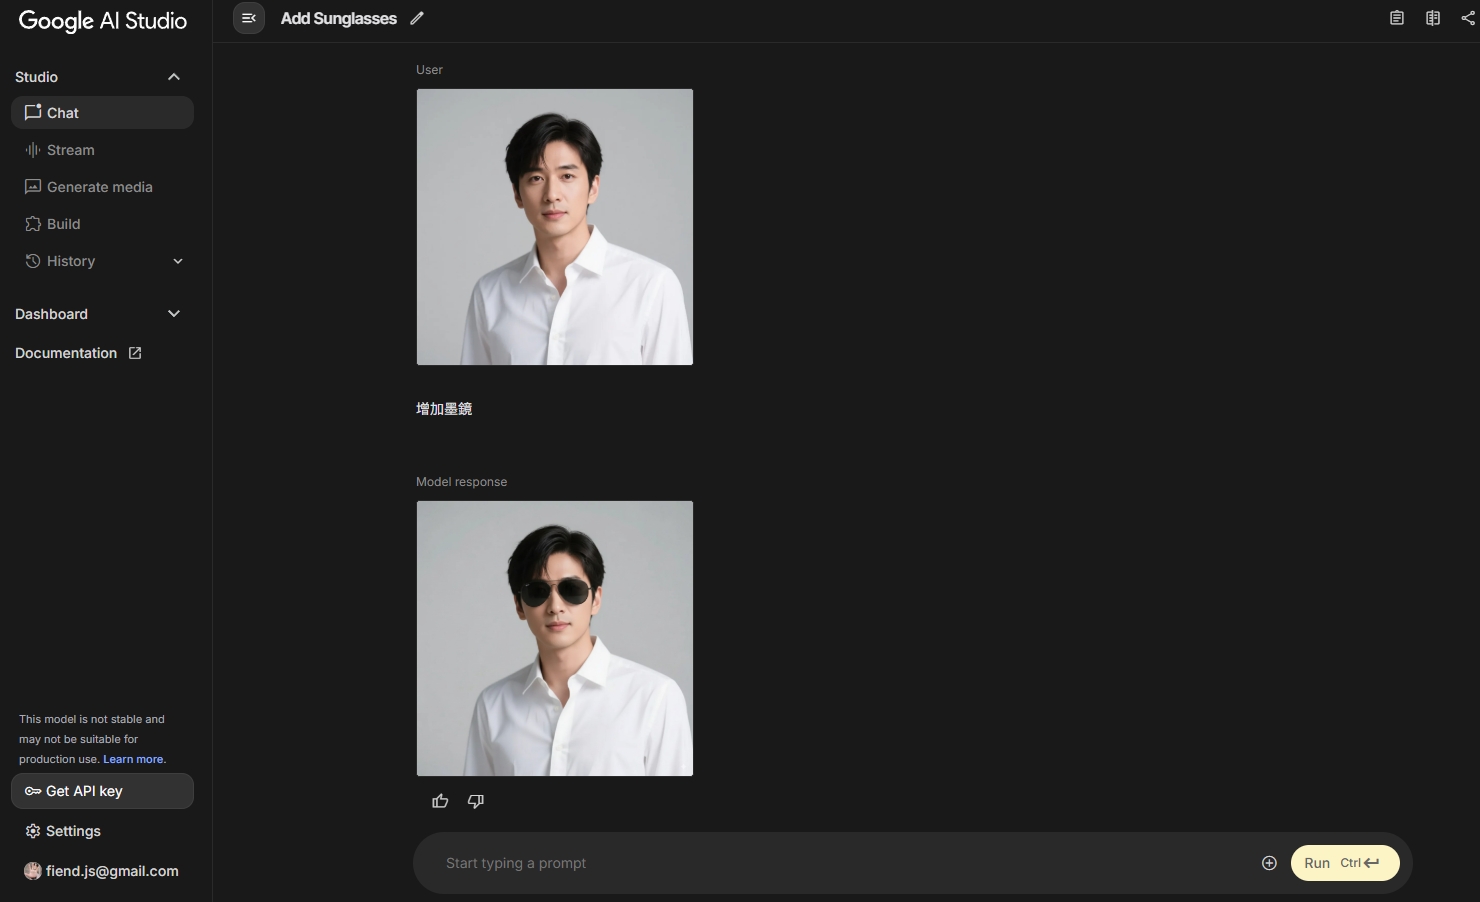Click the clipboard icon in the top toolbar
This screenshot has height=902, width=1480.
point(1397,18)
